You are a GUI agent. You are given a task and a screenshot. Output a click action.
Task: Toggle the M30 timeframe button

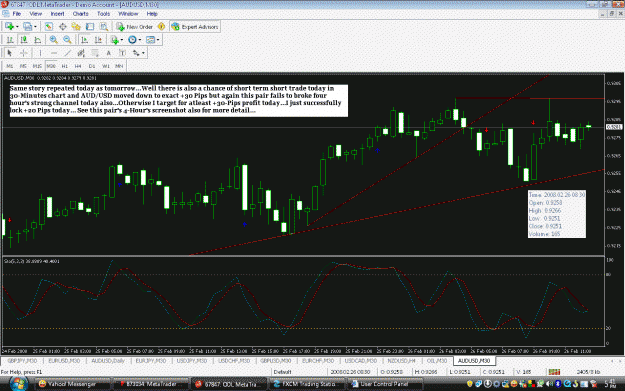[51, 66]
